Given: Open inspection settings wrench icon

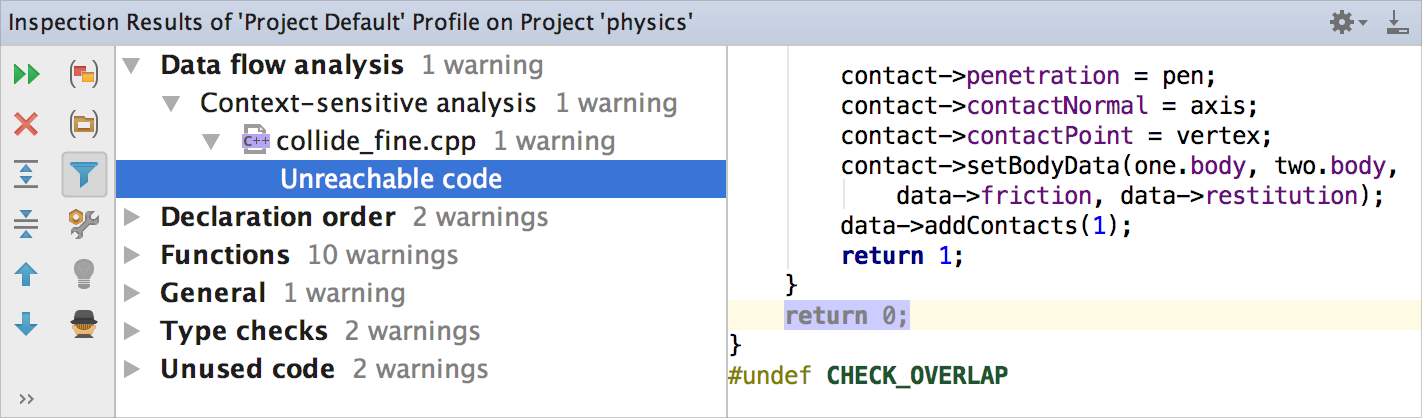Looking at the screenshot, I should point(84,224).
